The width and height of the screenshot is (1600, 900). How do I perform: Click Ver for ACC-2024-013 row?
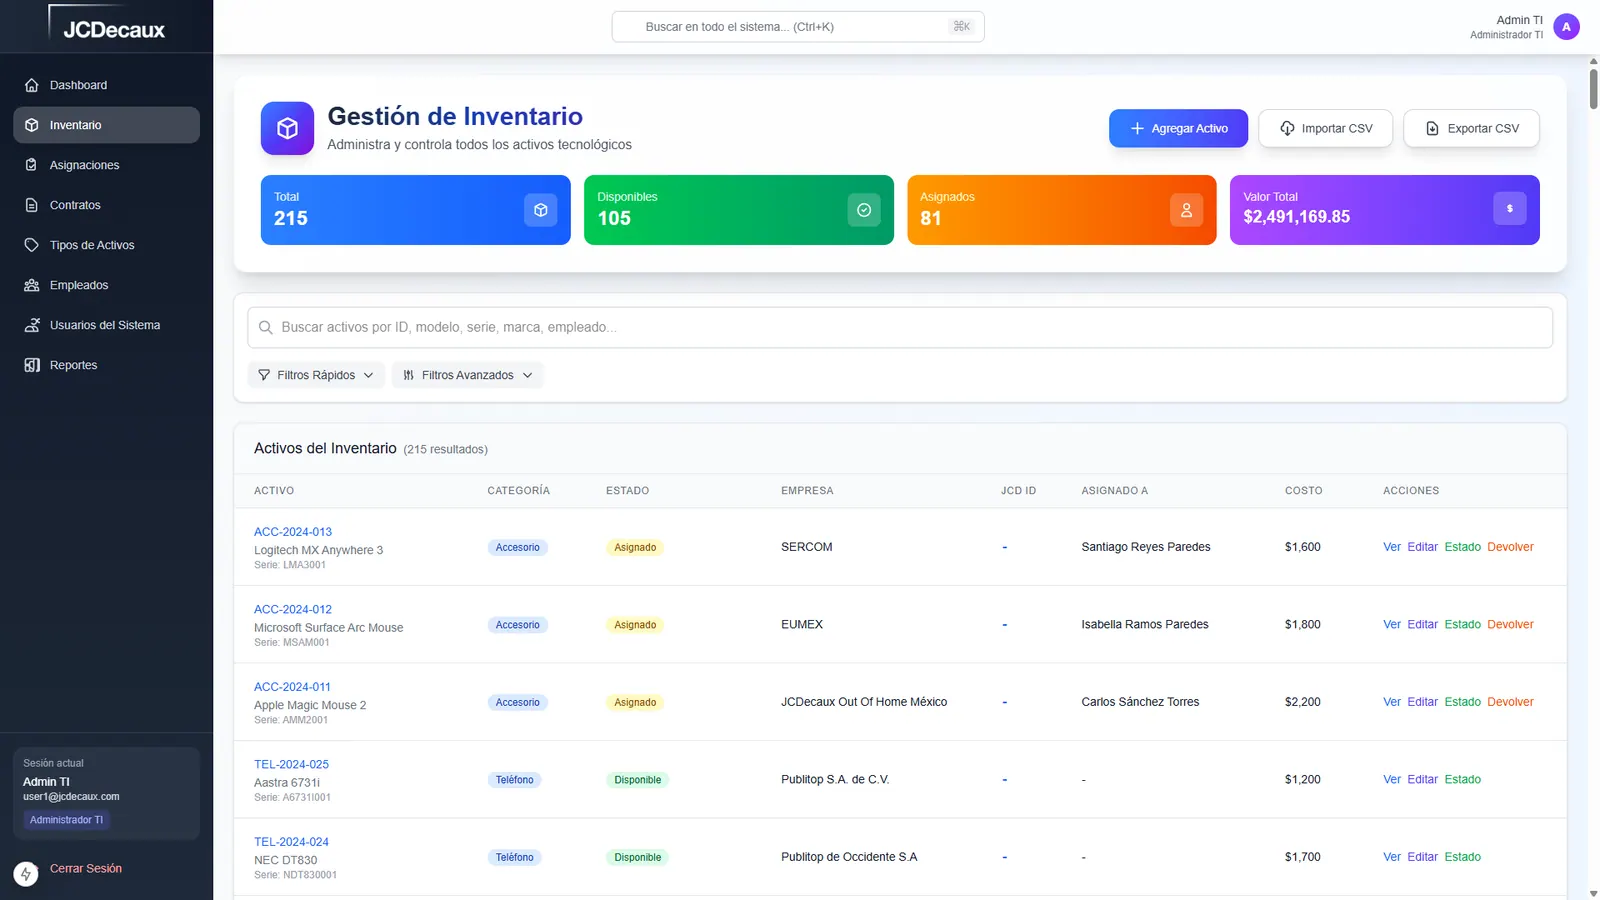[x=1392, y=547]
